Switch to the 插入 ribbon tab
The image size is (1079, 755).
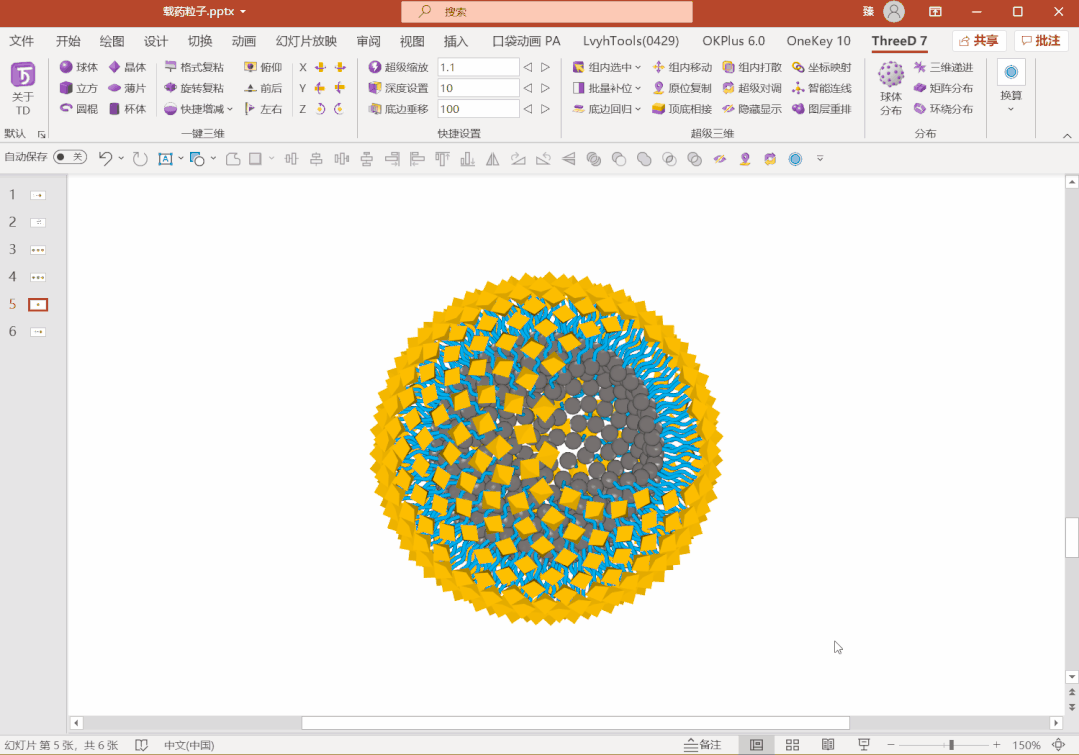click(x=456, y=41)
